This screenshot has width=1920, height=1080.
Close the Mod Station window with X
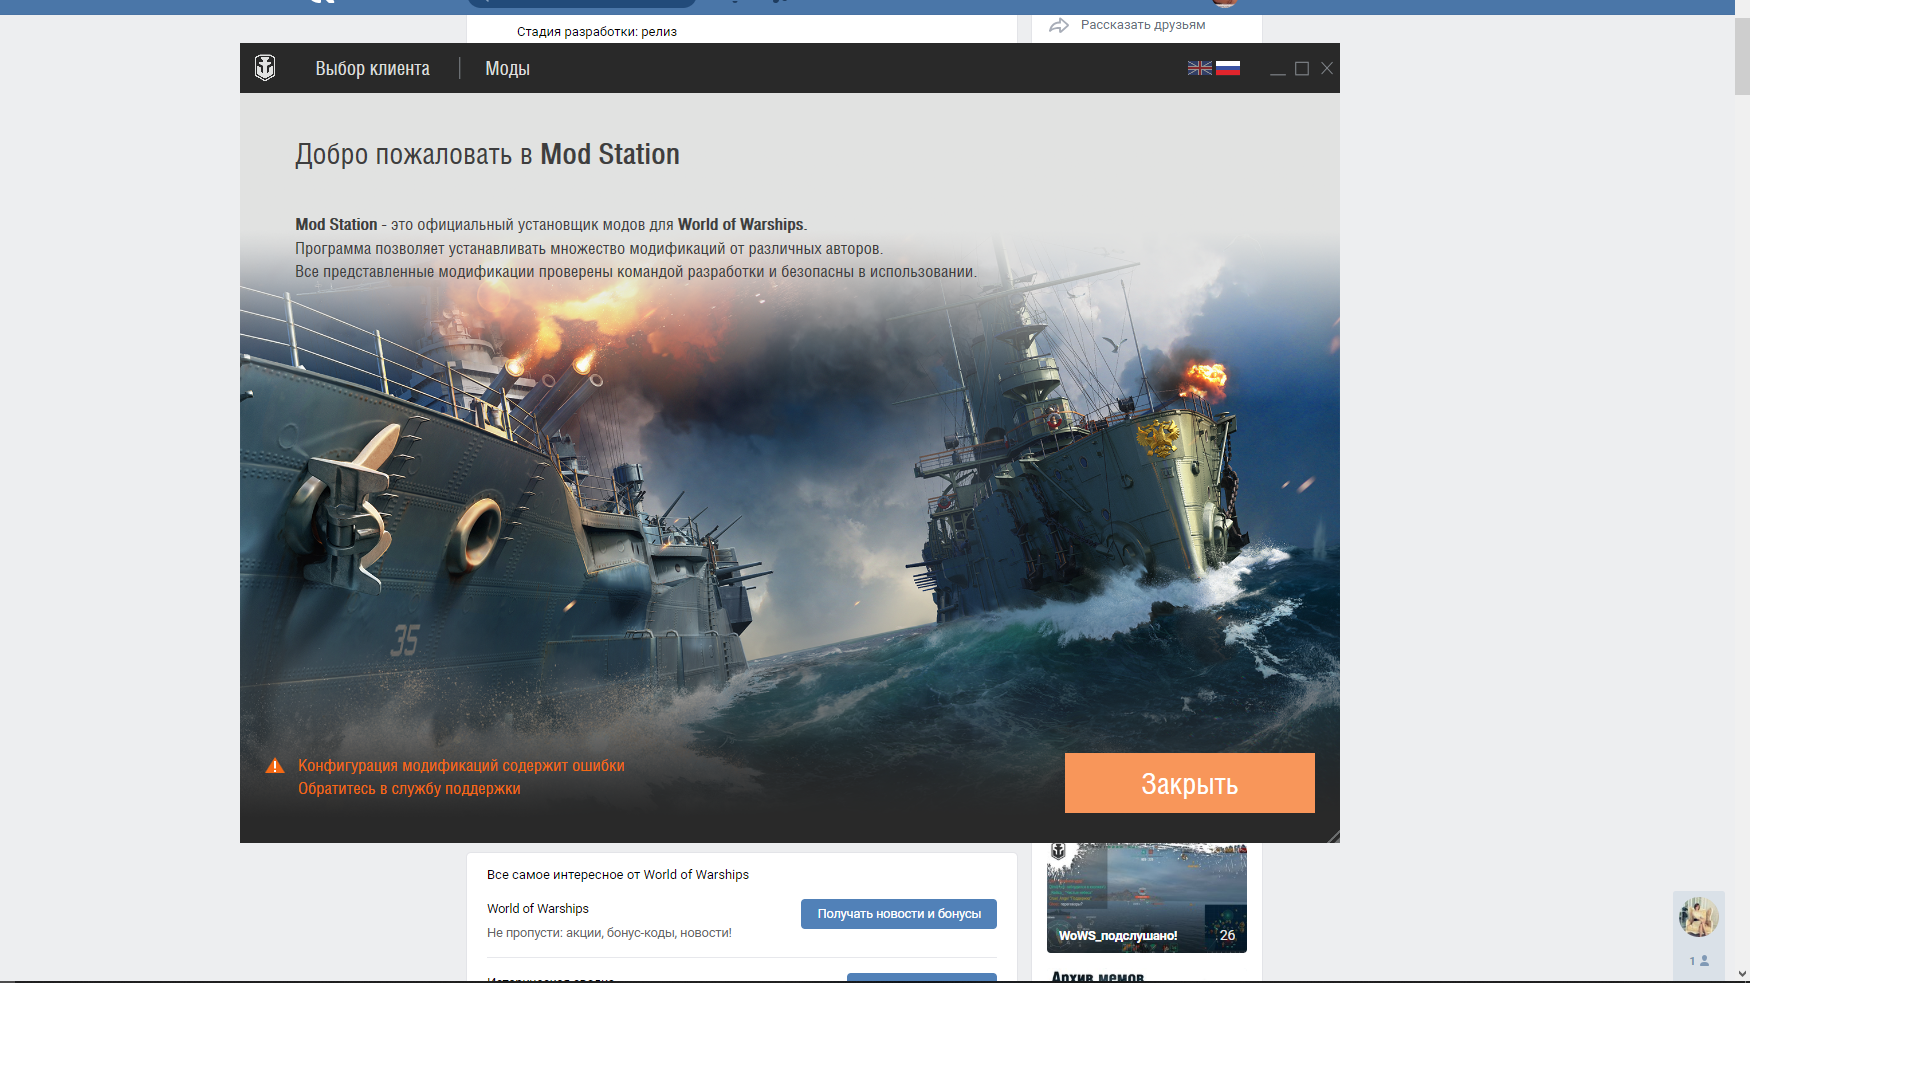[x=1327, y=69]
